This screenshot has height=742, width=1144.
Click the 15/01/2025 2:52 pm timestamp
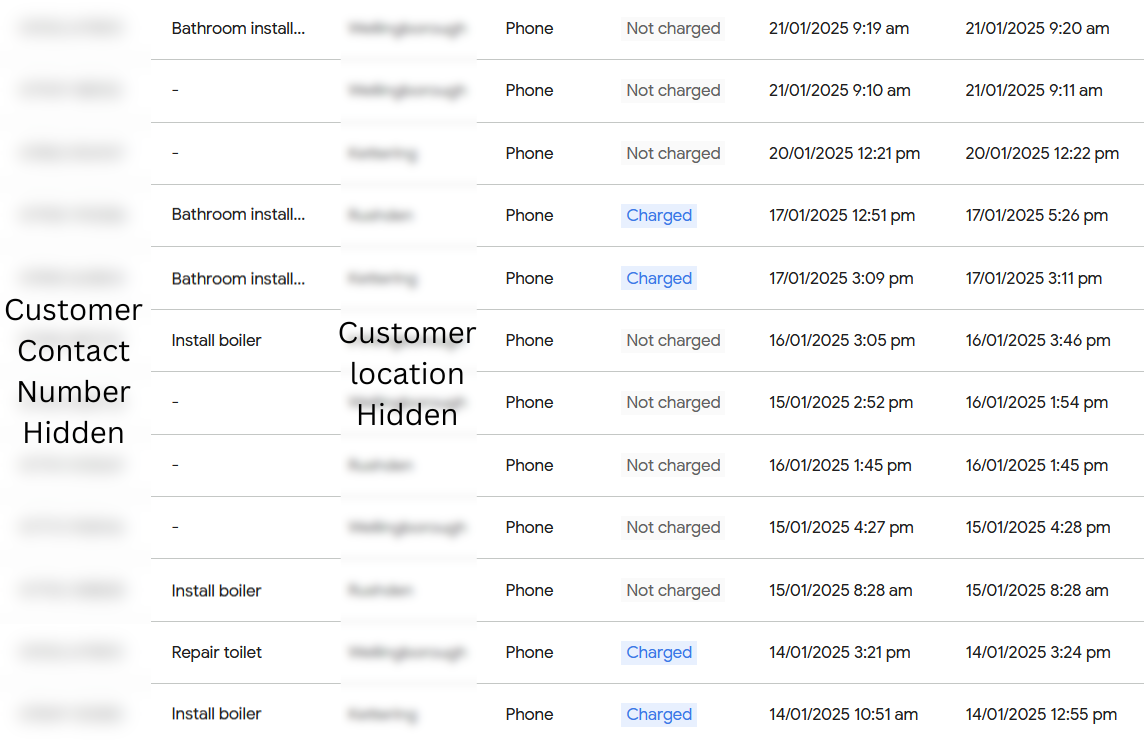tap(840, 402)
